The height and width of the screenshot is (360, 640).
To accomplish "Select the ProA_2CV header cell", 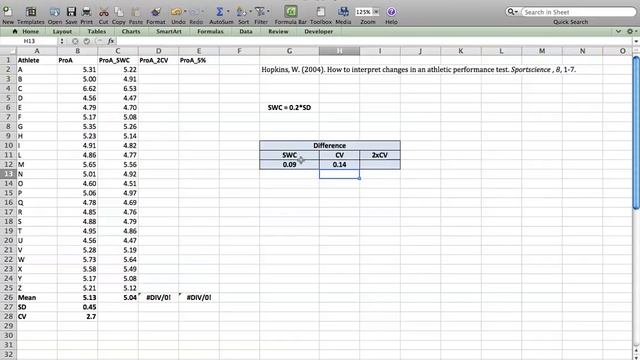I will 158,60.
